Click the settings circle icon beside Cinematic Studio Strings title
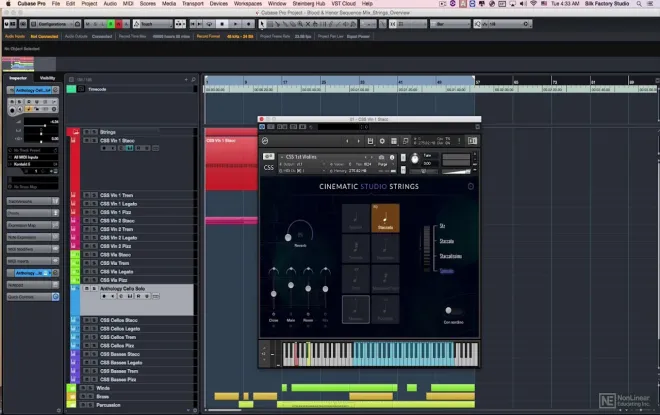The image size is (660, 415). 471,186
